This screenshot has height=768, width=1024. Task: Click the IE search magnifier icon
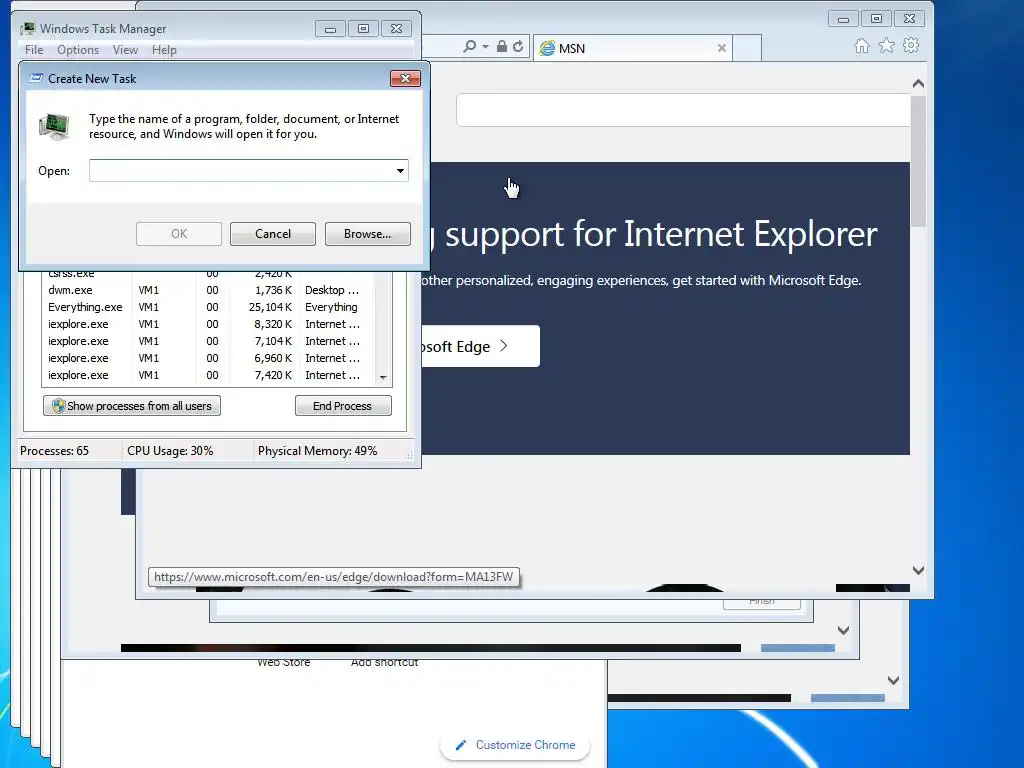[470, 47]
